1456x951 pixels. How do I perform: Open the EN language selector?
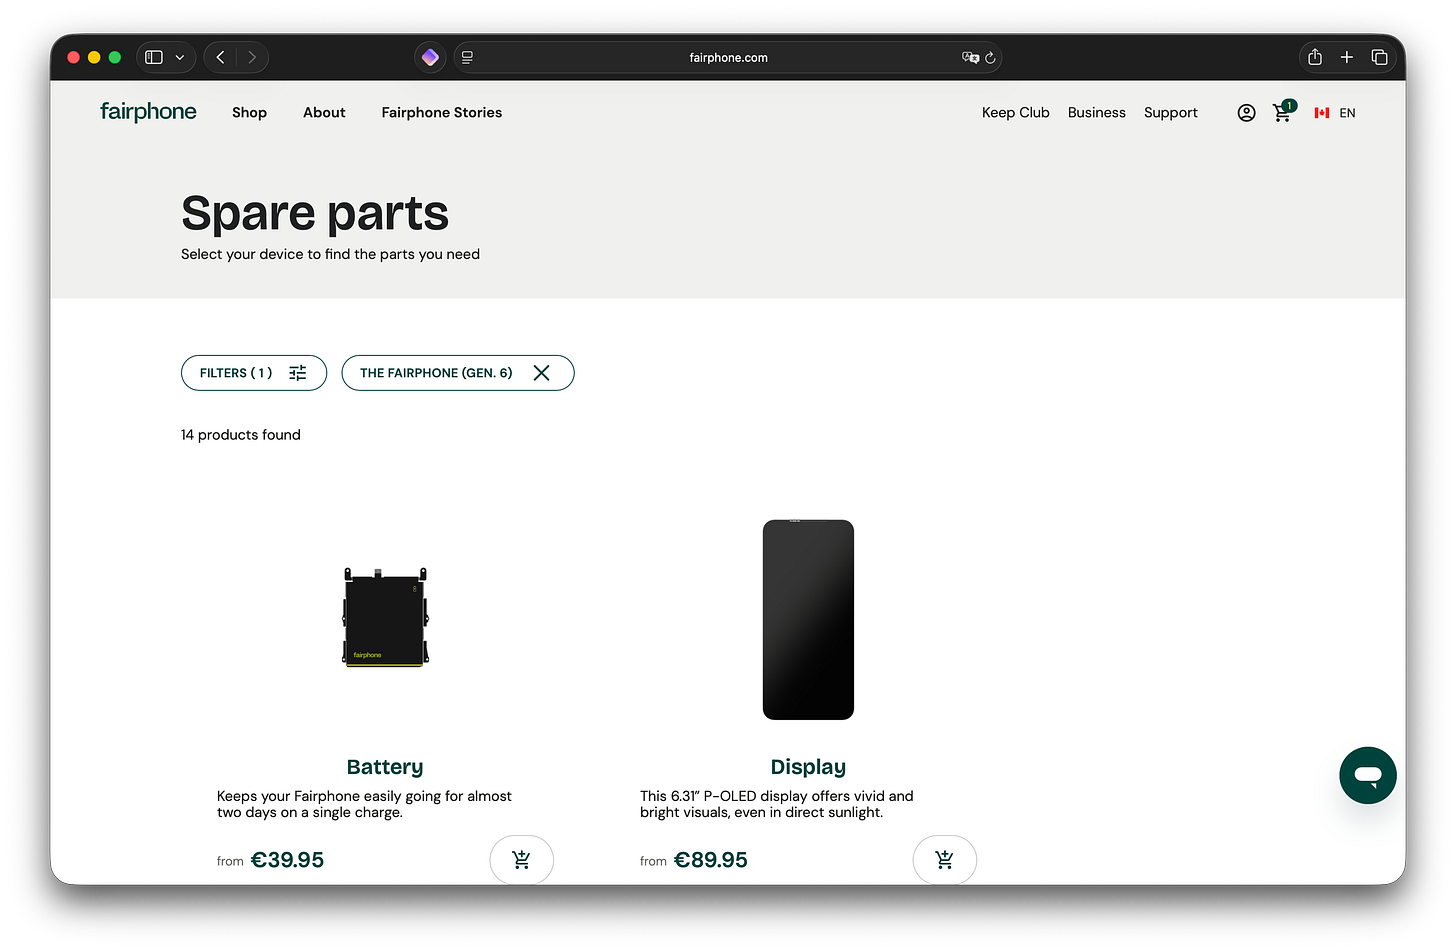coord(1335,113)
